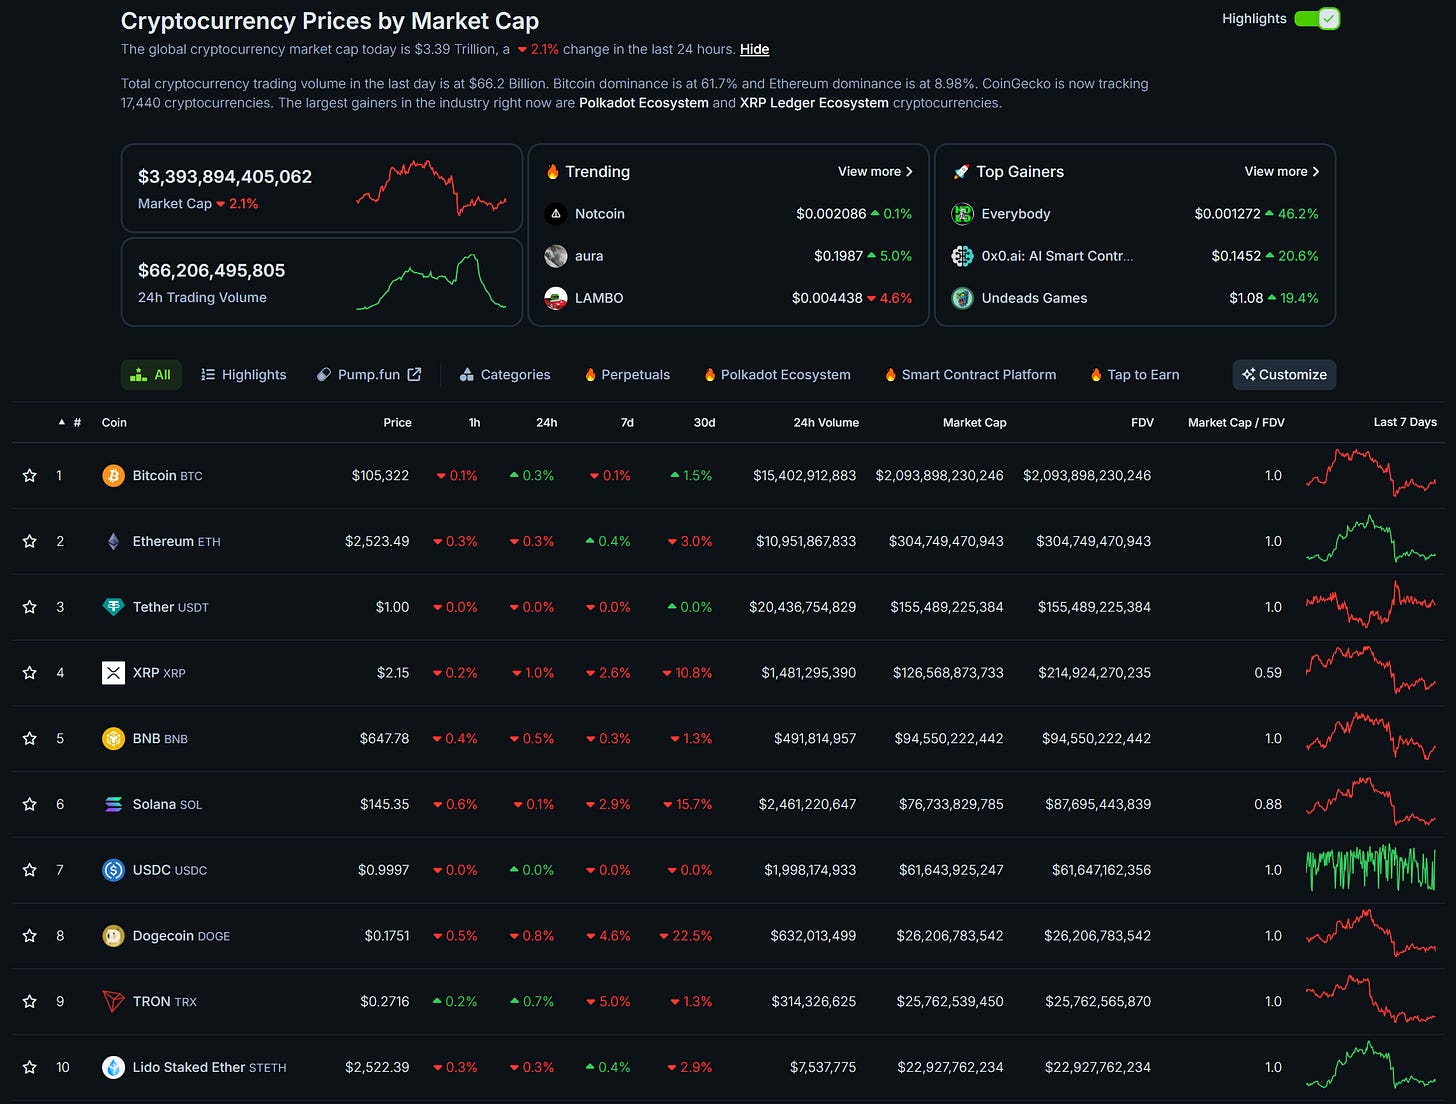Star Bitcoin as a favorite
Screen dimensions: 1456x1104
click(x=30, y=476)
